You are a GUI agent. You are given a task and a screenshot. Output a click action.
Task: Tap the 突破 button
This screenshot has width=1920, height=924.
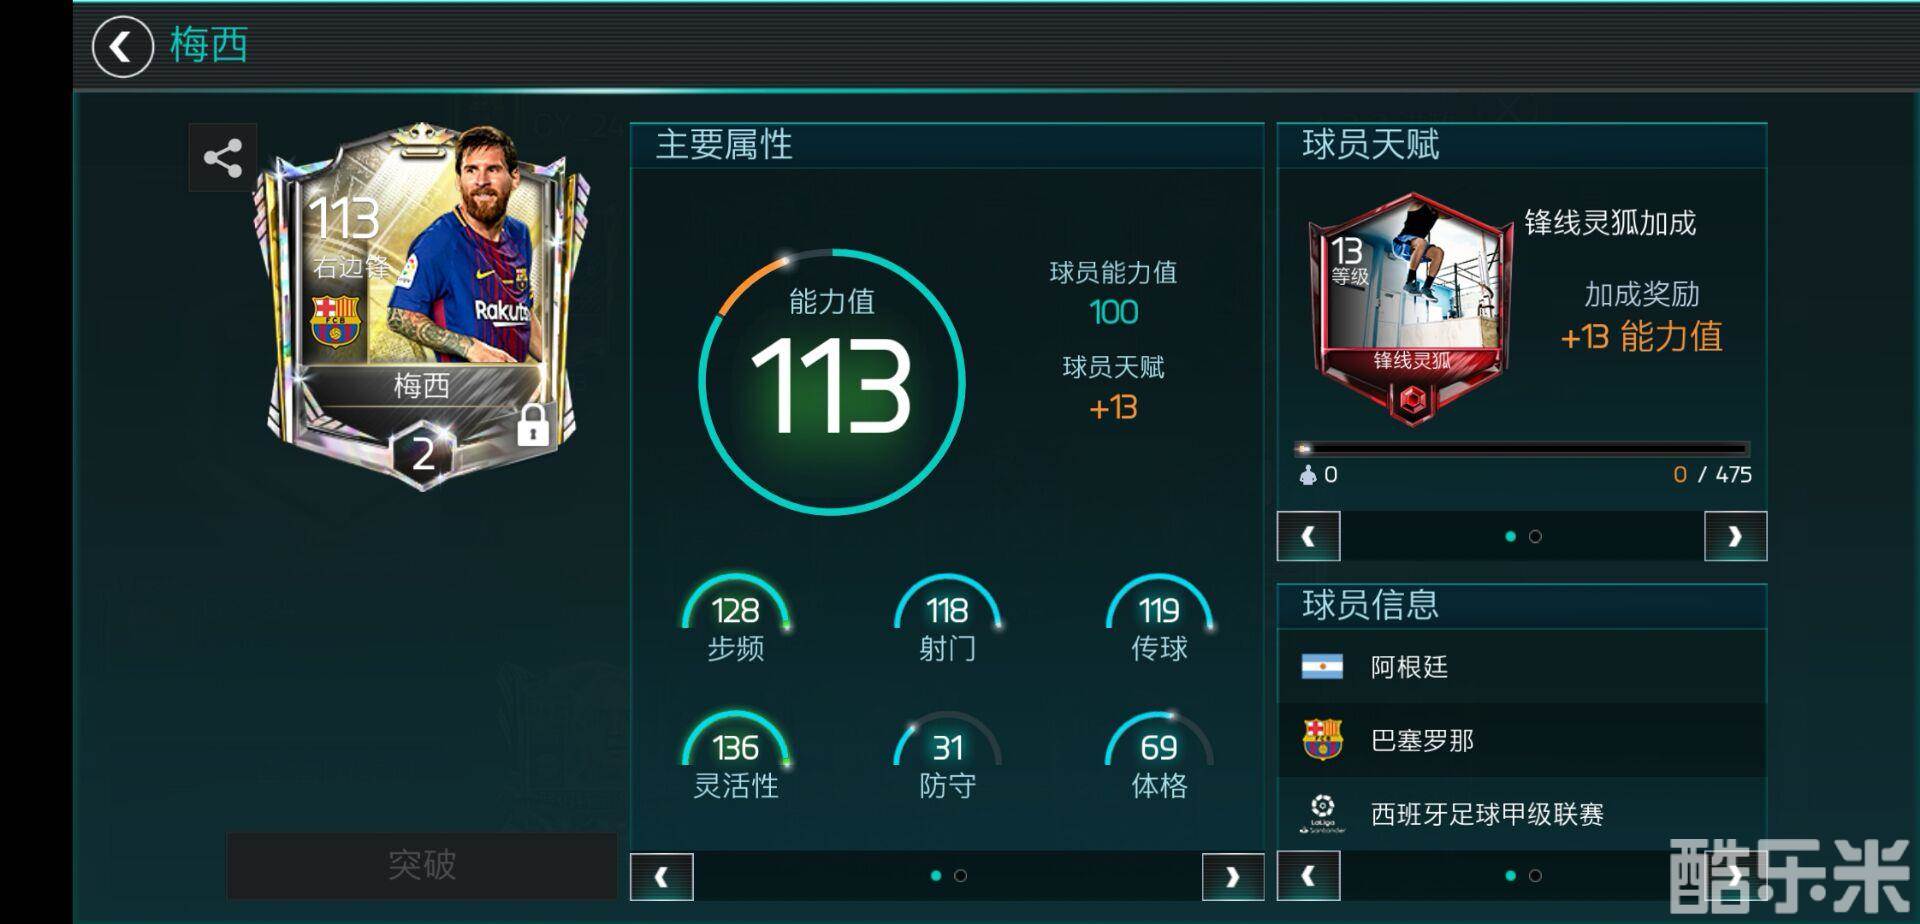[422, 865]
